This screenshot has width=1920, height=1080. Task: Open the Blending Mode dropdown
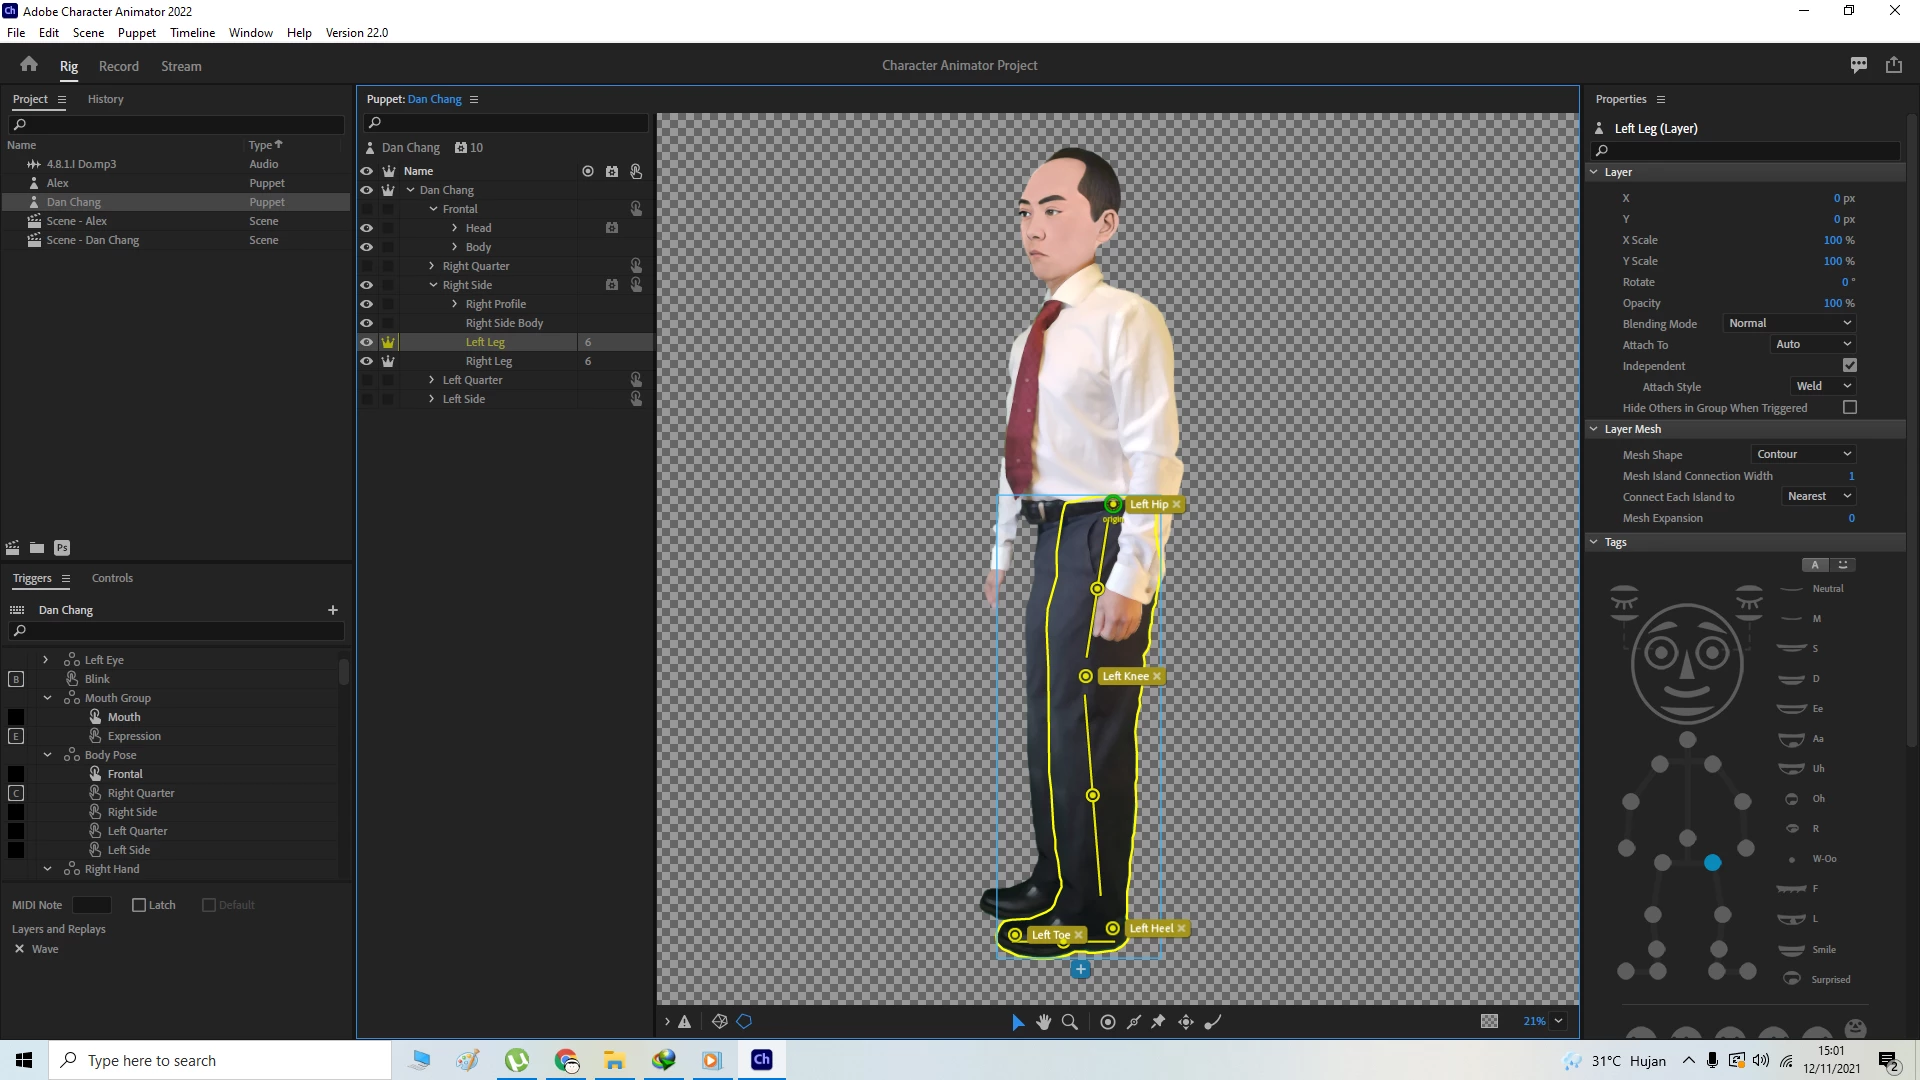1790,323
